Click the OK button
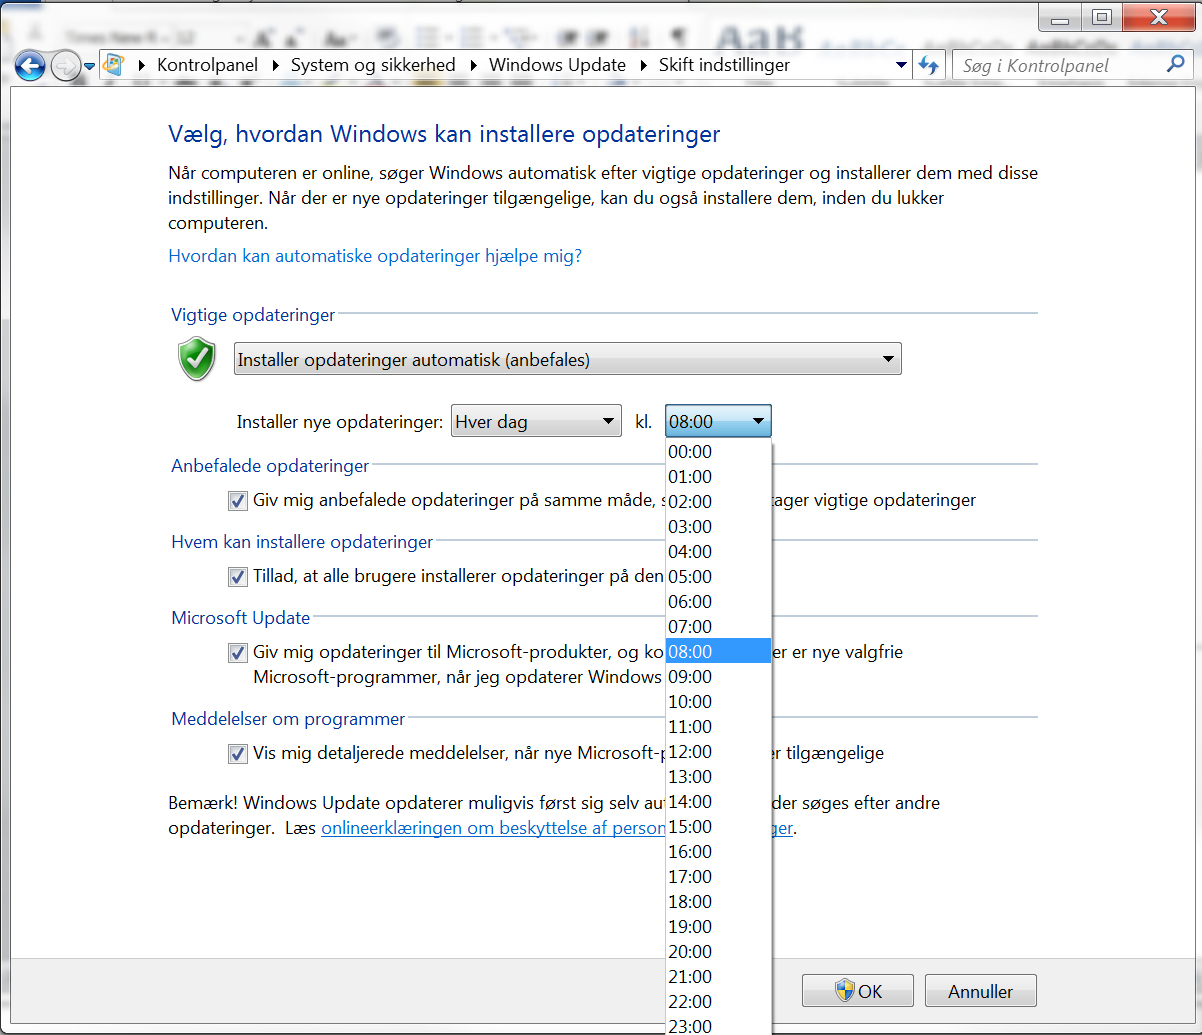Viewport: 1202px width, 1035px height. [x=857, y=991]
